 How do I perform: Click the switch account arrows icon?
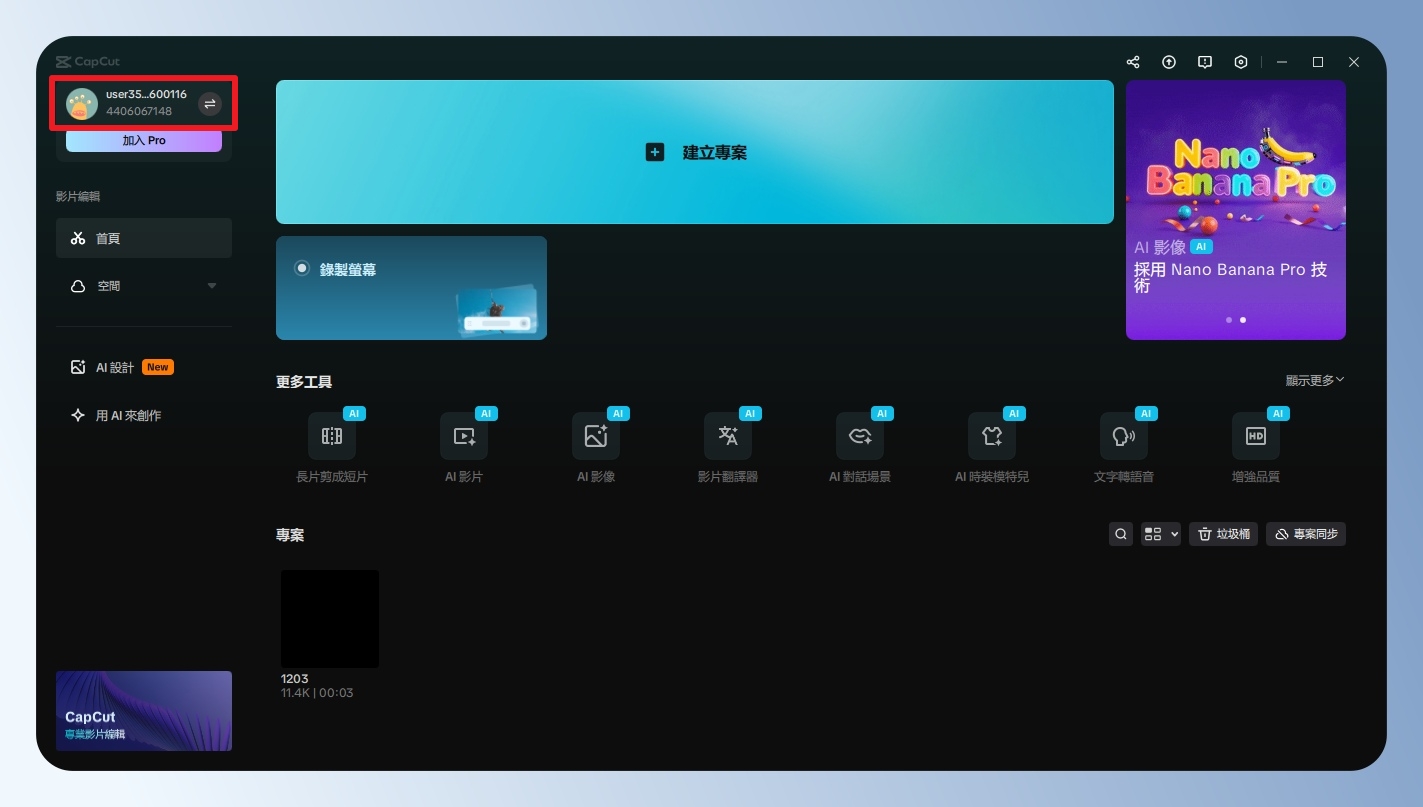coord(210,104)
